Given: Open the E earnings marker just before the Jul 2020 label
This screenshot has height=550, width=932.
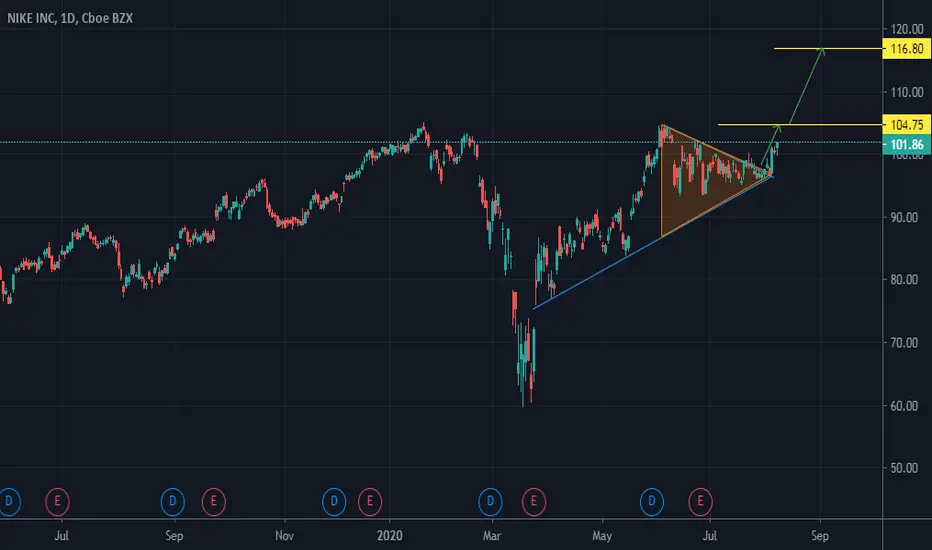Looking at the screenshot, I should (x=700, y=502).
